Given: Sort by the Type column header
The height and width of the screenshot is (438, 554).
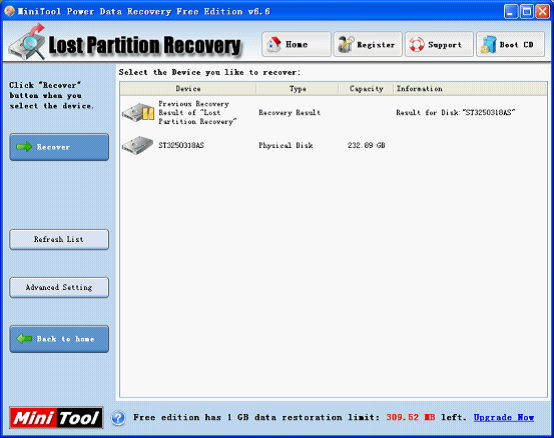Looking at the screenshot, I should coord(297,89).
